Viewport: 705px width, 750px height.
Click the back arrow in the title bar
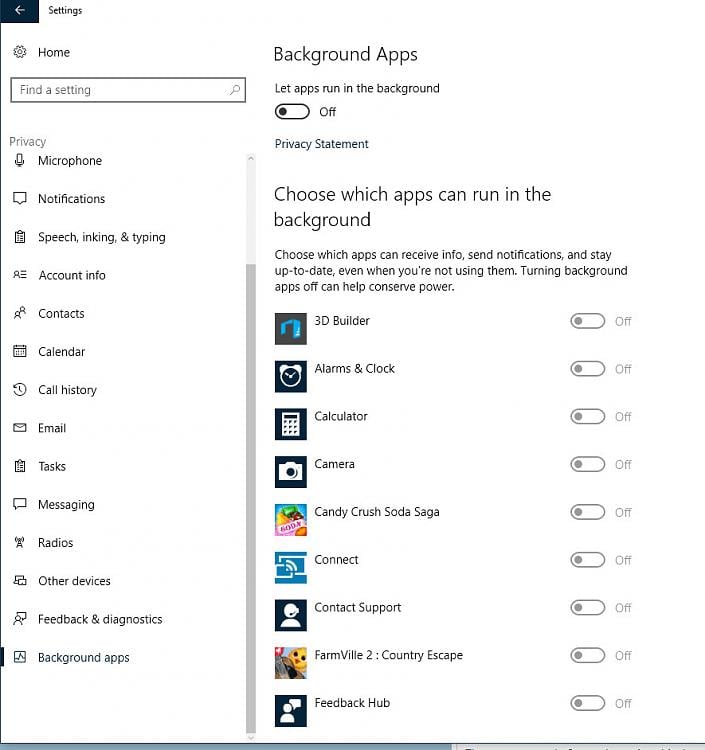coord(20,11)
